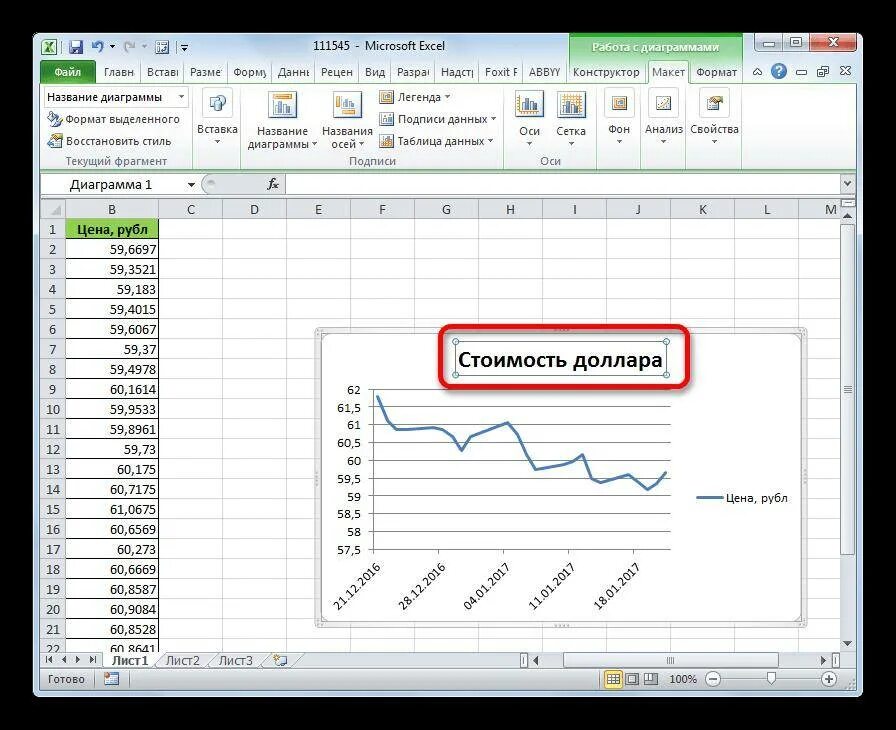Click Формат выделенного button
Screen dimensions: 896x730
tap(113, 119)
